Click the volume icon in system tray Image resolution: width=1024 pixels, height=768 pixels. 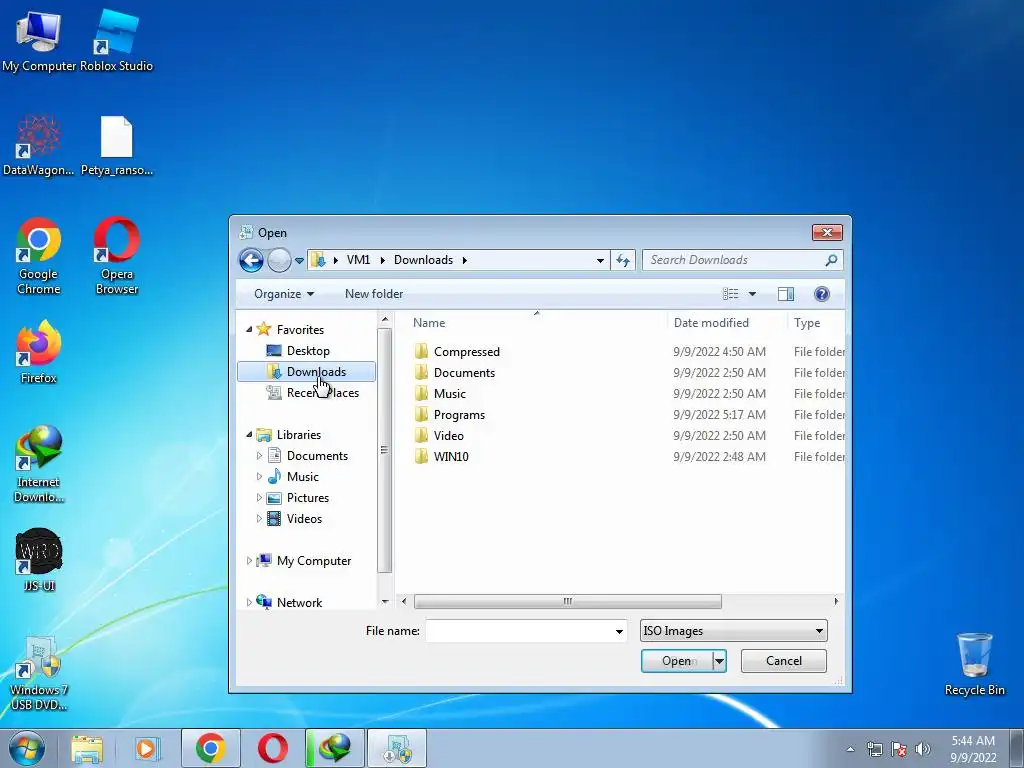(922, 749)
